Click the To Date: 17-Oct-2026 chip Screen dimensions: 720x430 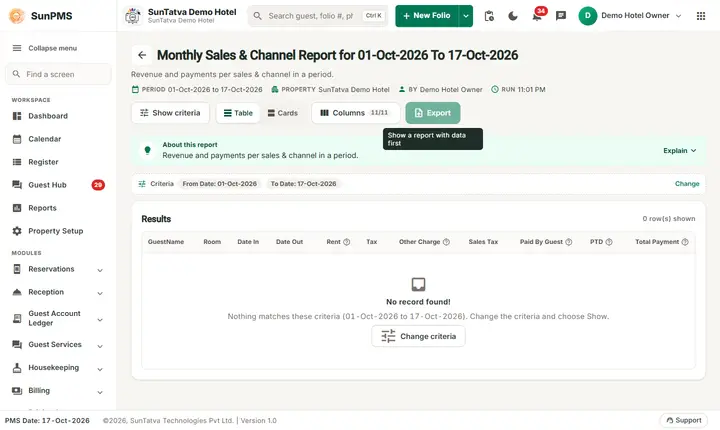303,184
